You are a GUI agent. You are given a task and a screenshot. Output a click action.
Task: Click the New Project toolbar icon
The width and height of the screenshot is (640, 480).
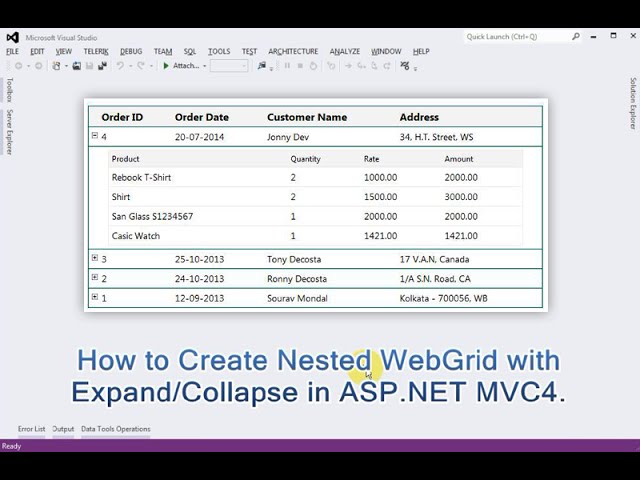[56, 66]
